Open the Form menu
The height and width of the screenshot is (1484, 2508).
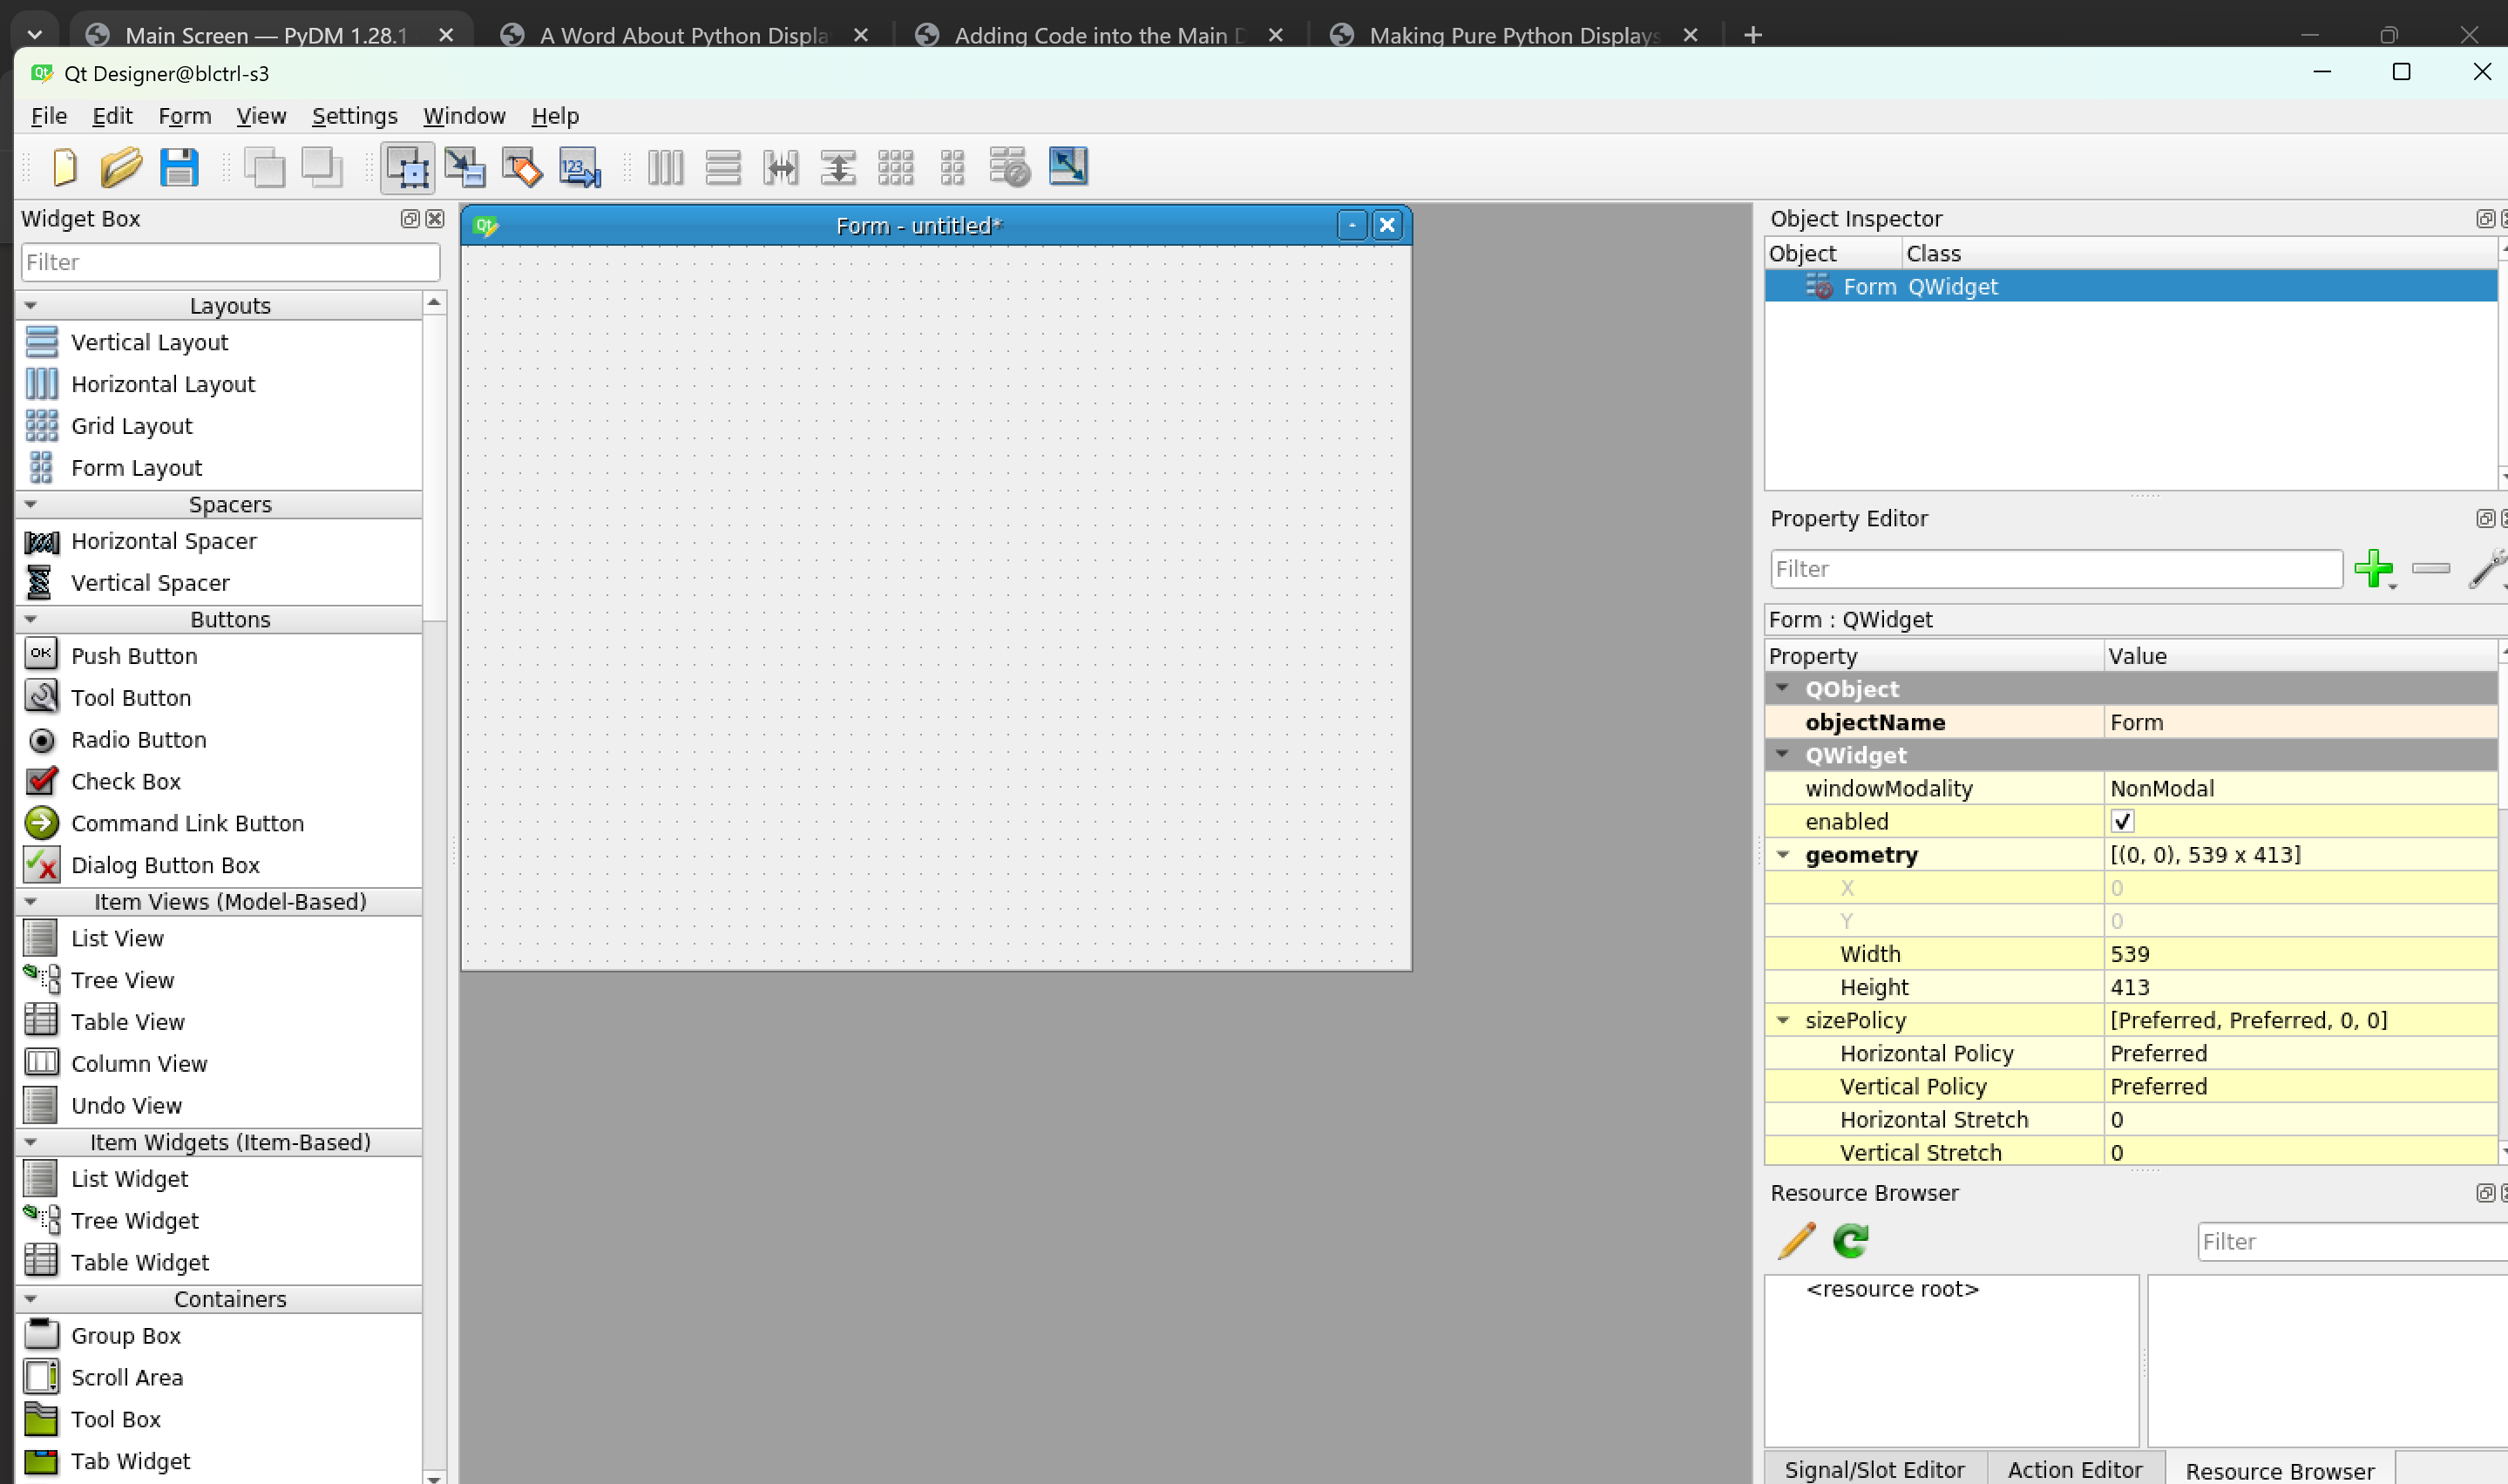tap(184, 116)
